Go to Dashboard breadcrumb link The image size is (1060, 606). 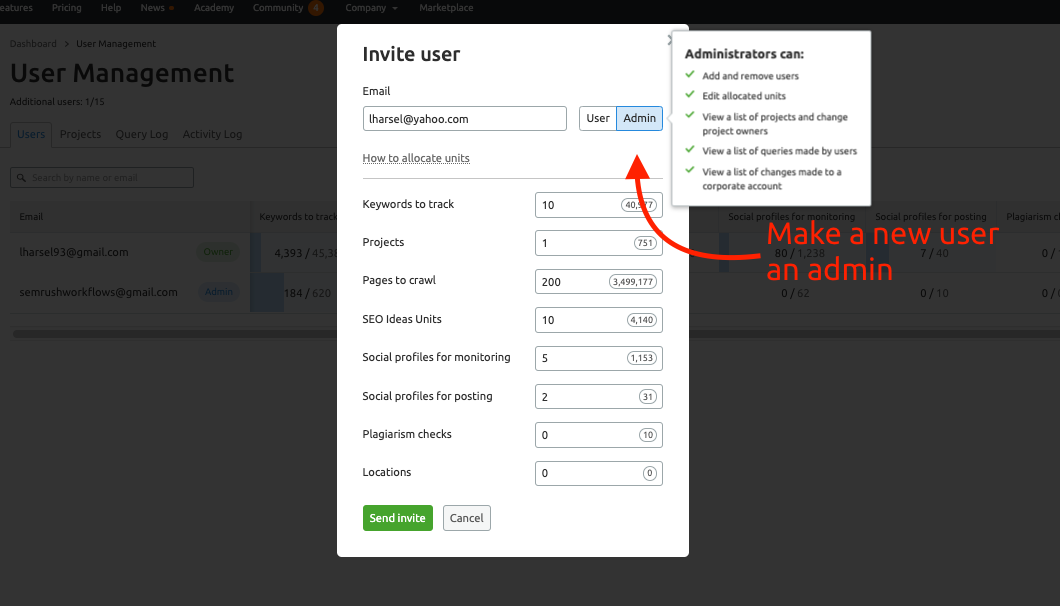33,43
